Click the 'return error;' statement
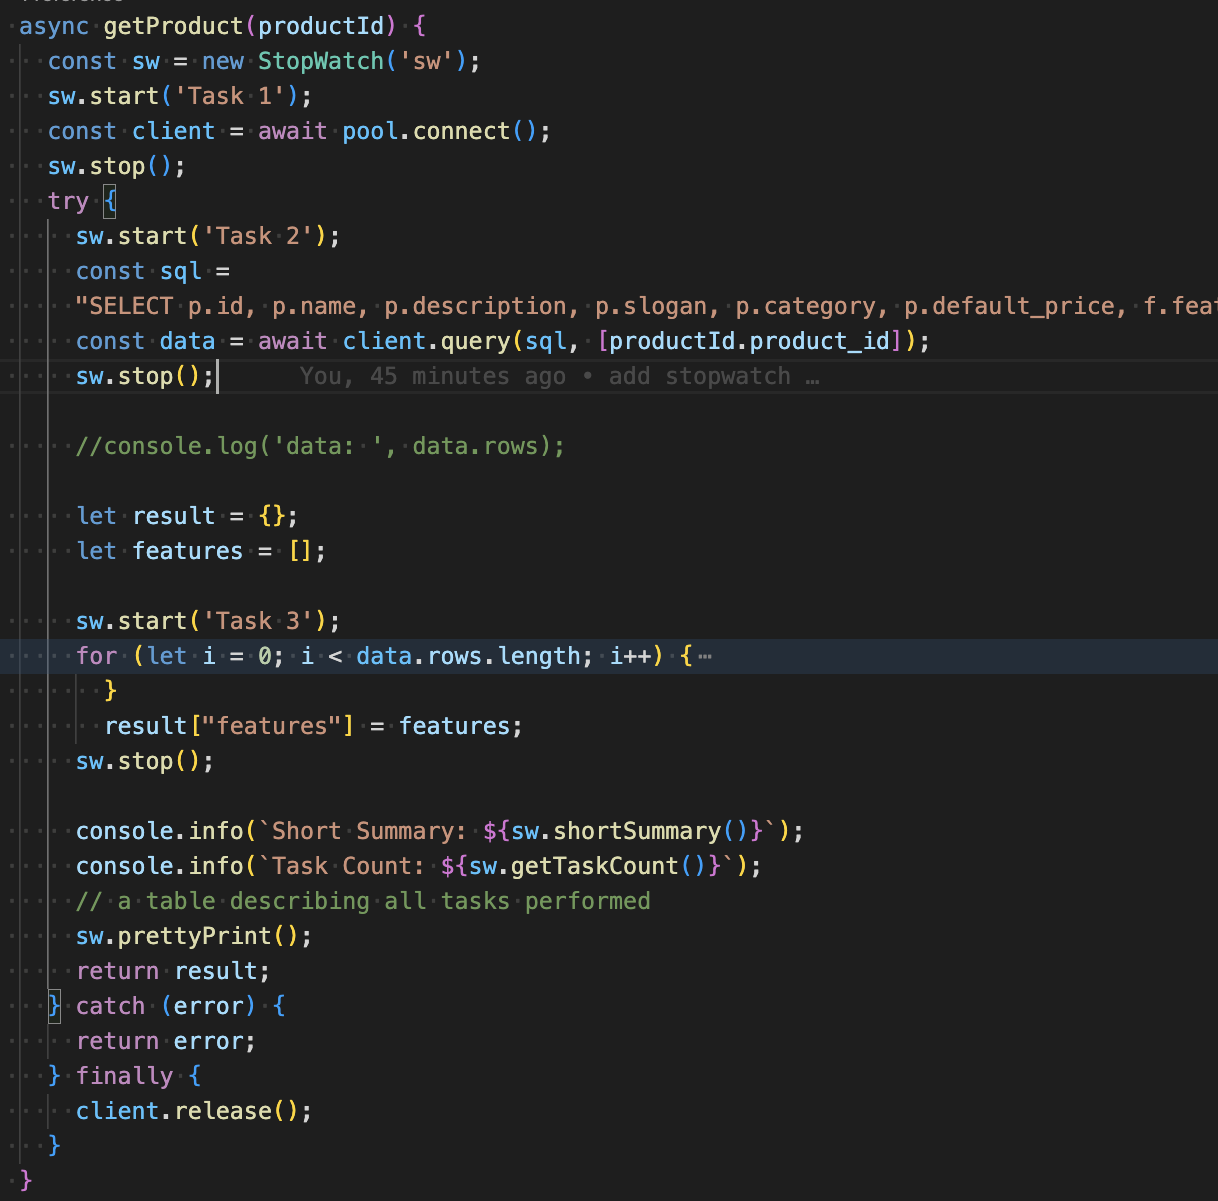This screenshot has width=1218, height=1201. (166, 1041)
